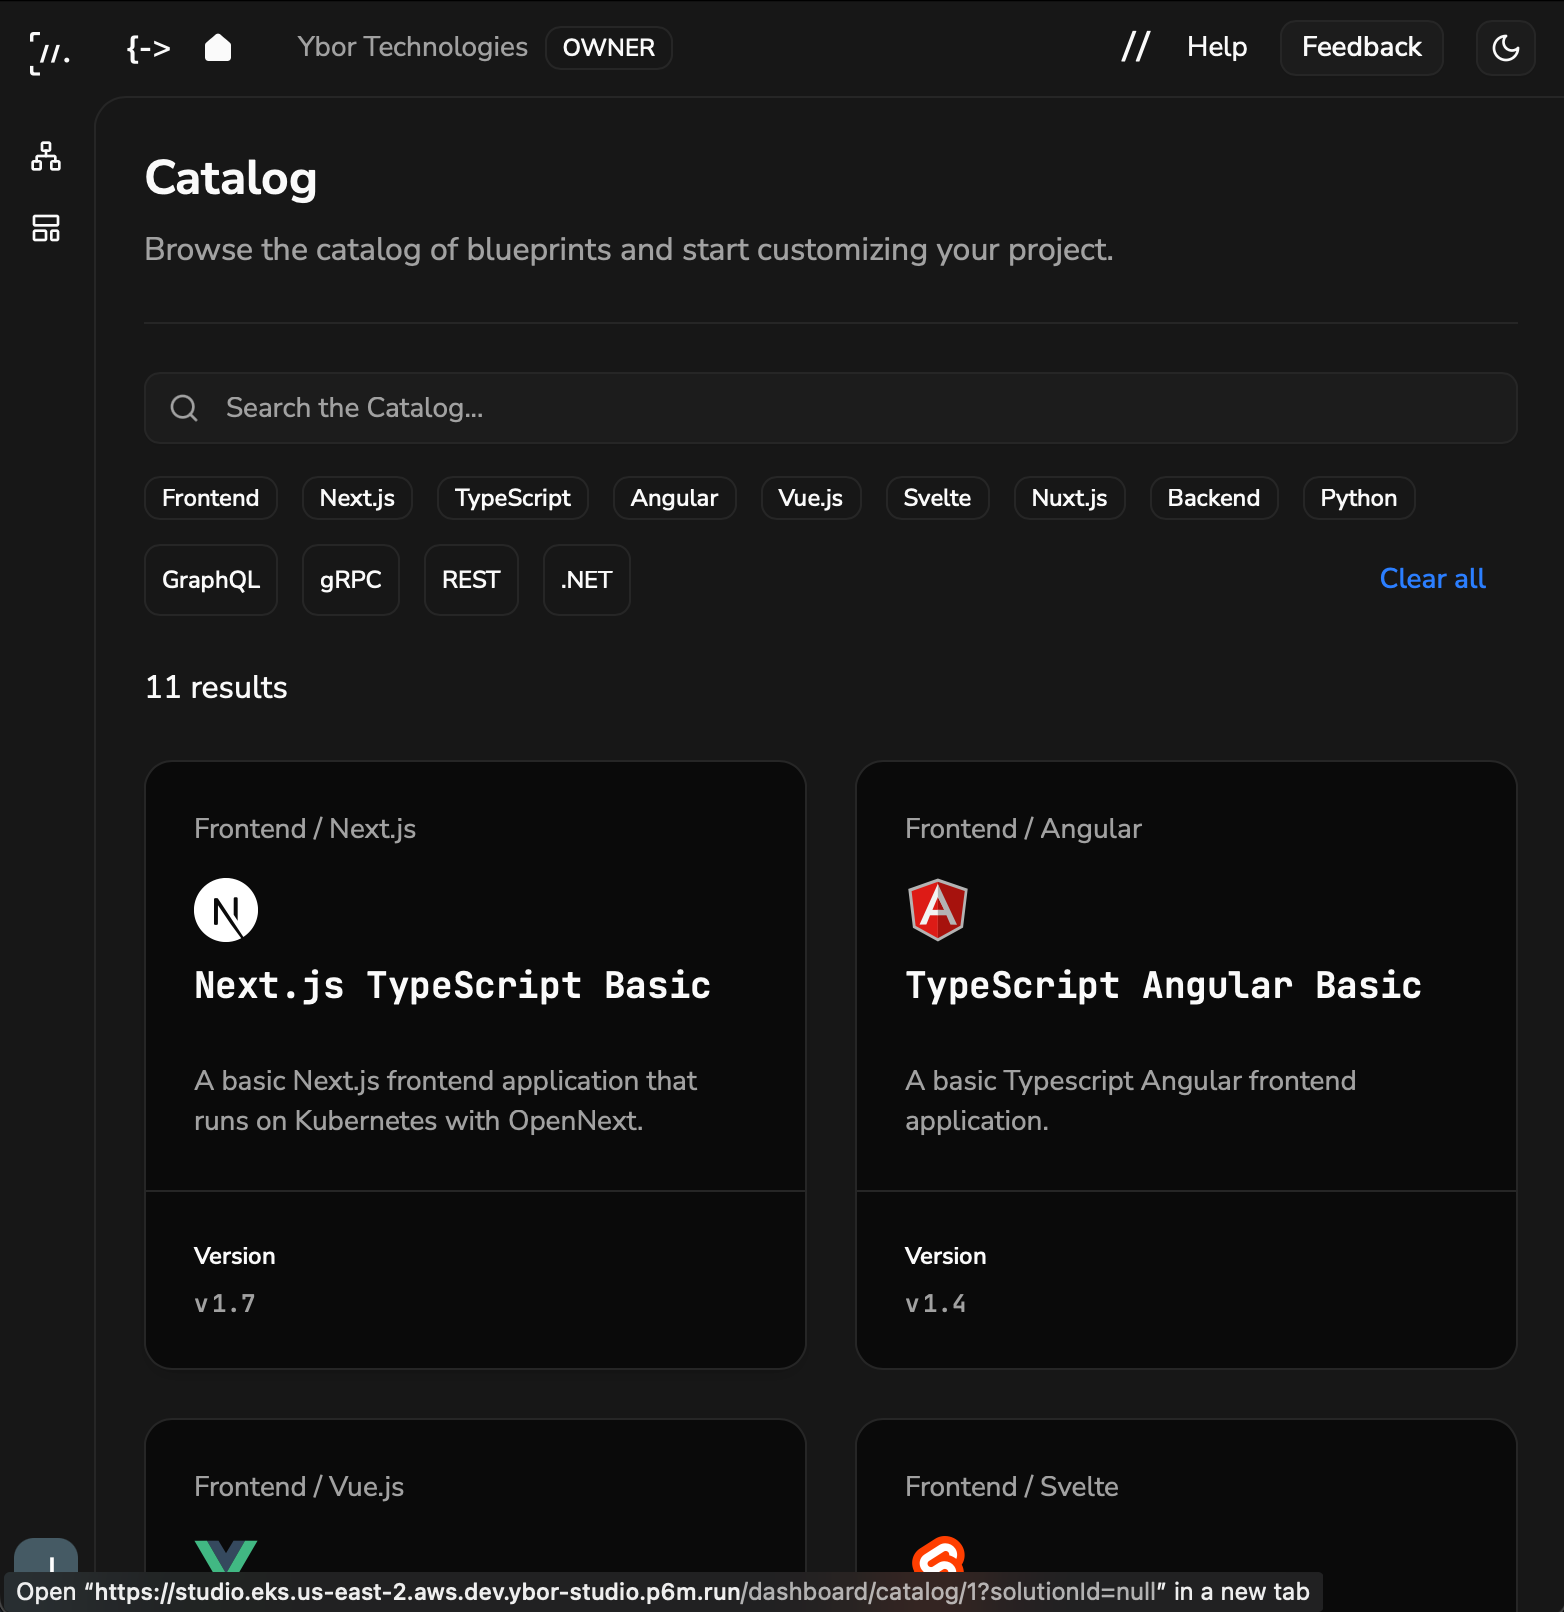Toggle the .NET filter chip
The image size is (1564, 1612).
(x=587, y=580)
